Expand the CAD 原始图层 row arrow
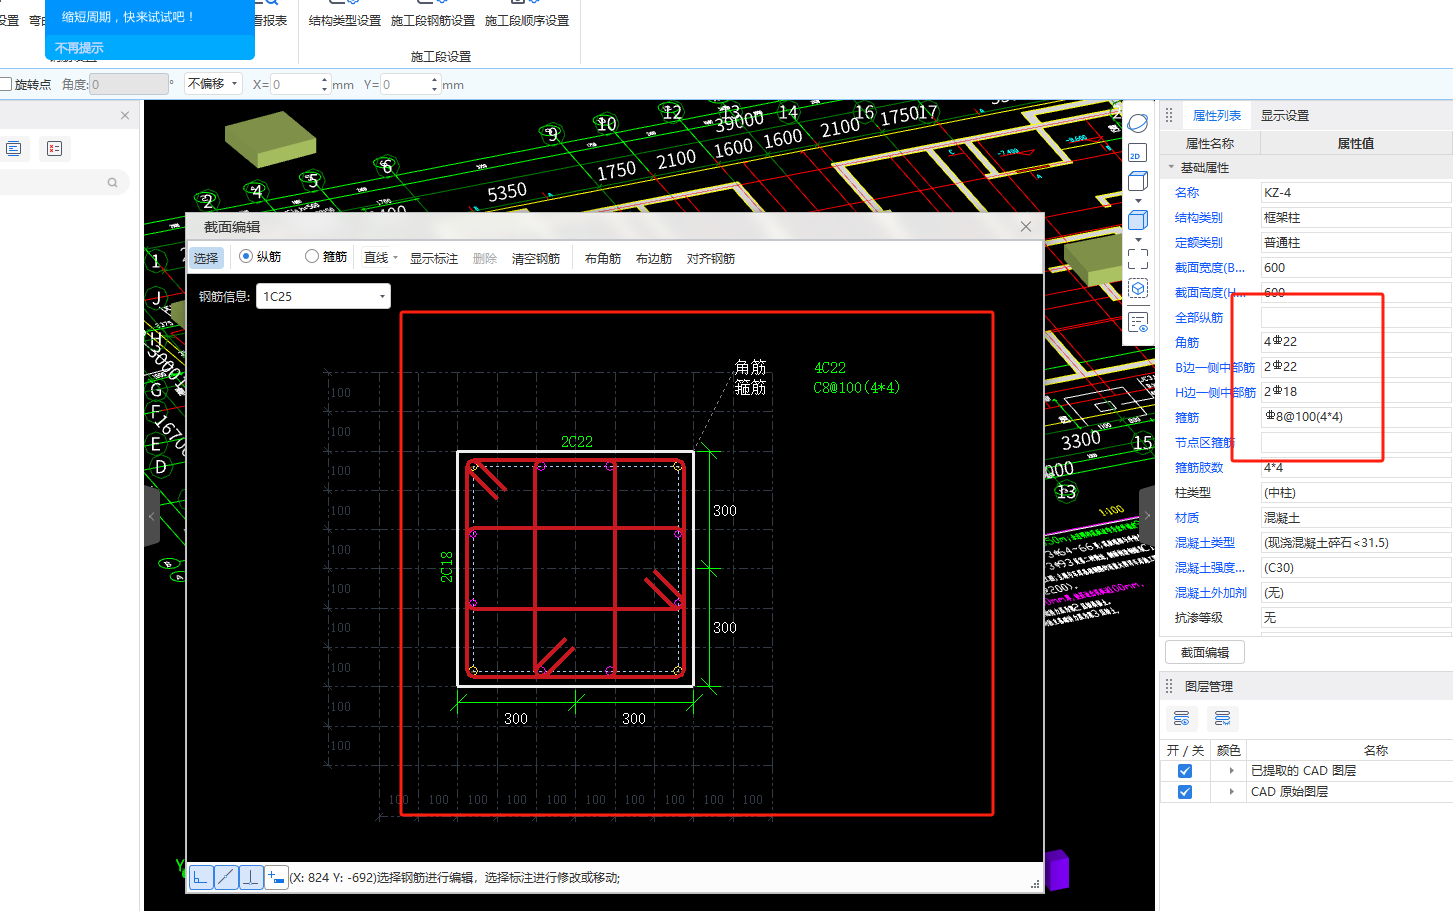1453x911 pixels. tap(1231, 792)
